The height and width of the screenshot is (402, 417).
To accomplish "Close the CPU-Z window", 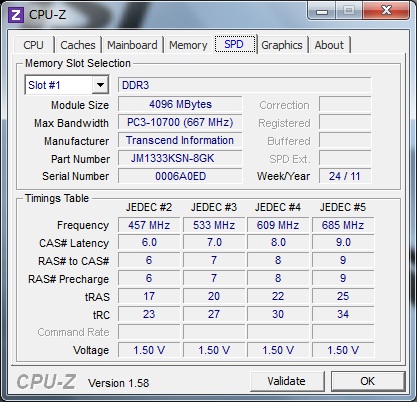I will (x=386, y=10).
